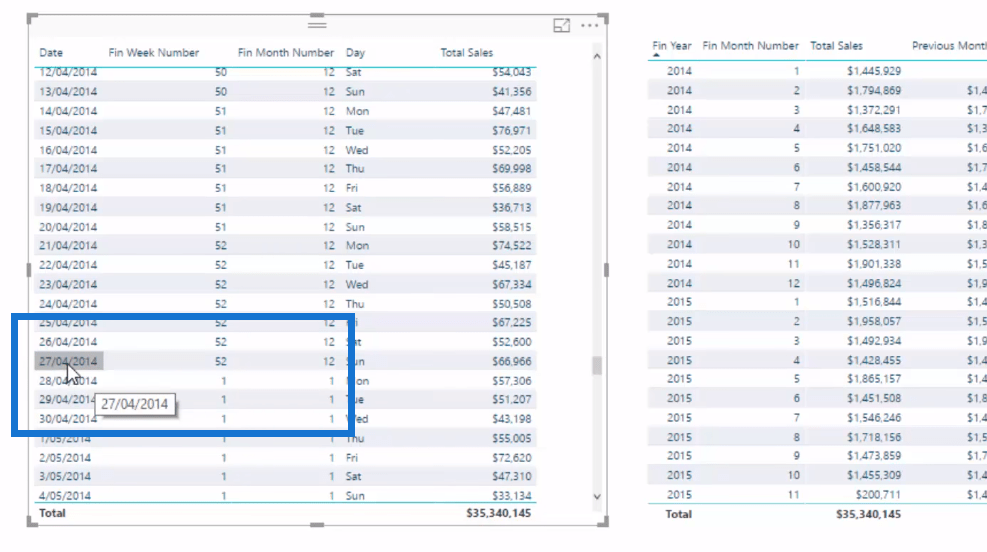Click sales value $57,306
Image resolution: width=987 pixels, height=552 pixels.
coord(512,381)
